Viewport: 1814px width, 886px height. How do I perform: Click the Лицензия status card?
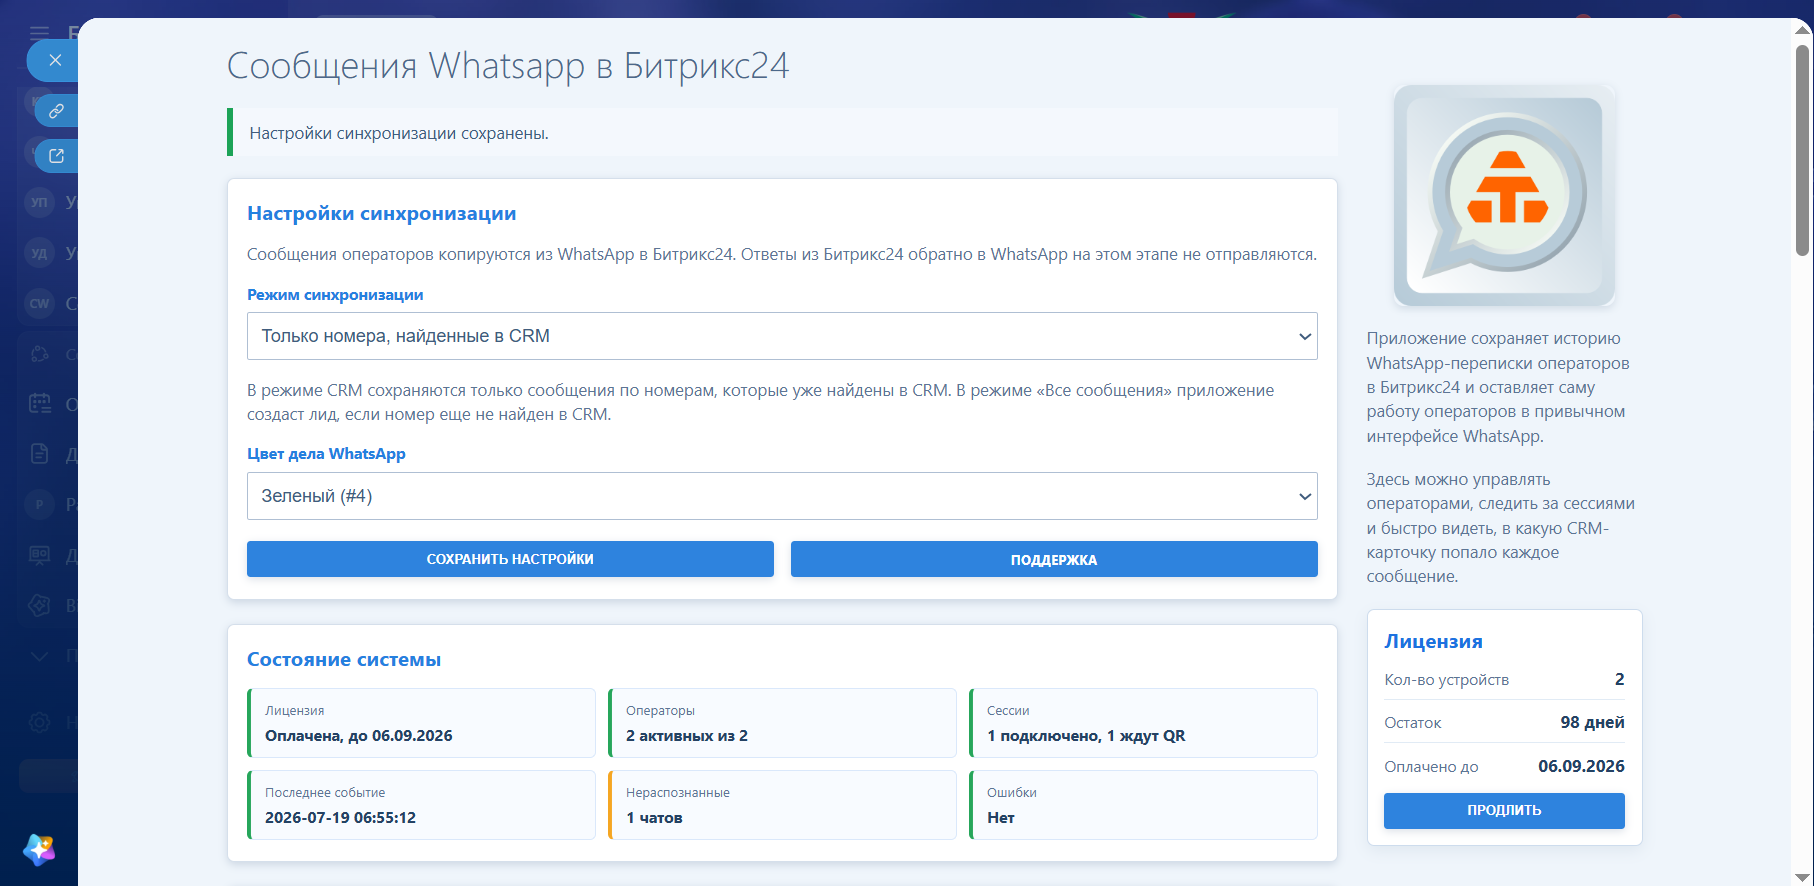tap(421, 723)
